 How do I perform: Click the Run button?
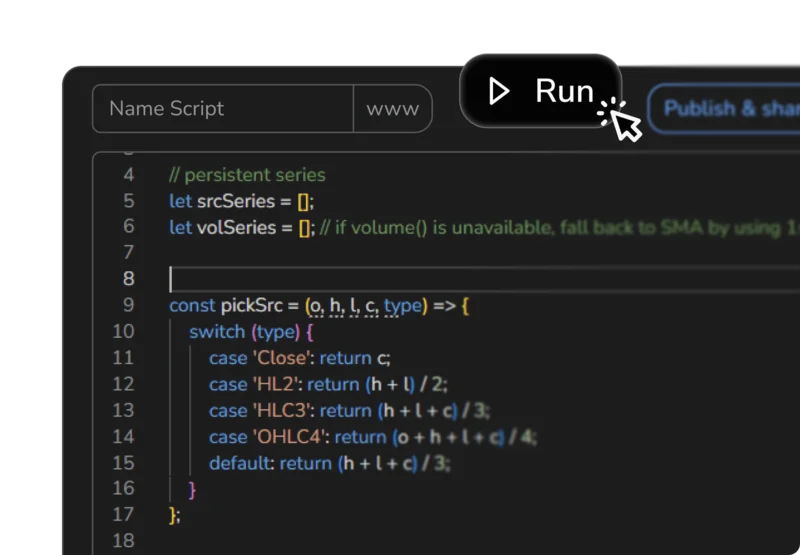540,91
